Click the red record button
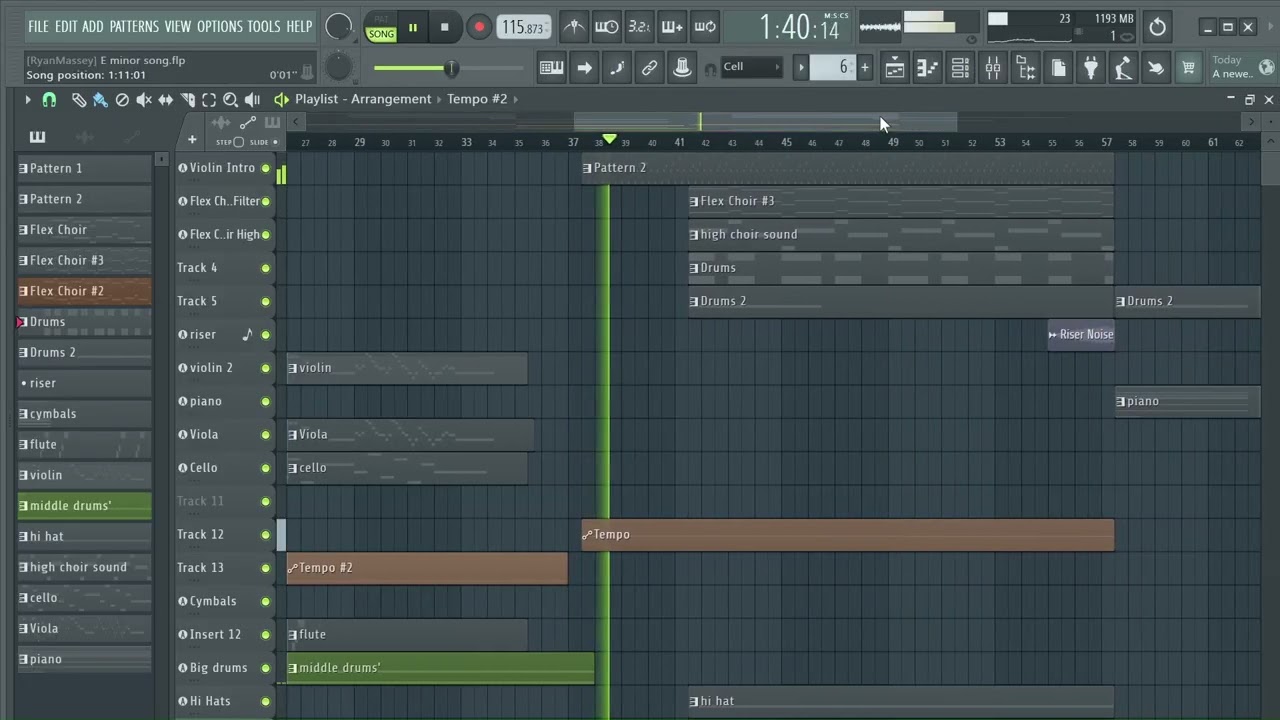 [x=479, y=27]
